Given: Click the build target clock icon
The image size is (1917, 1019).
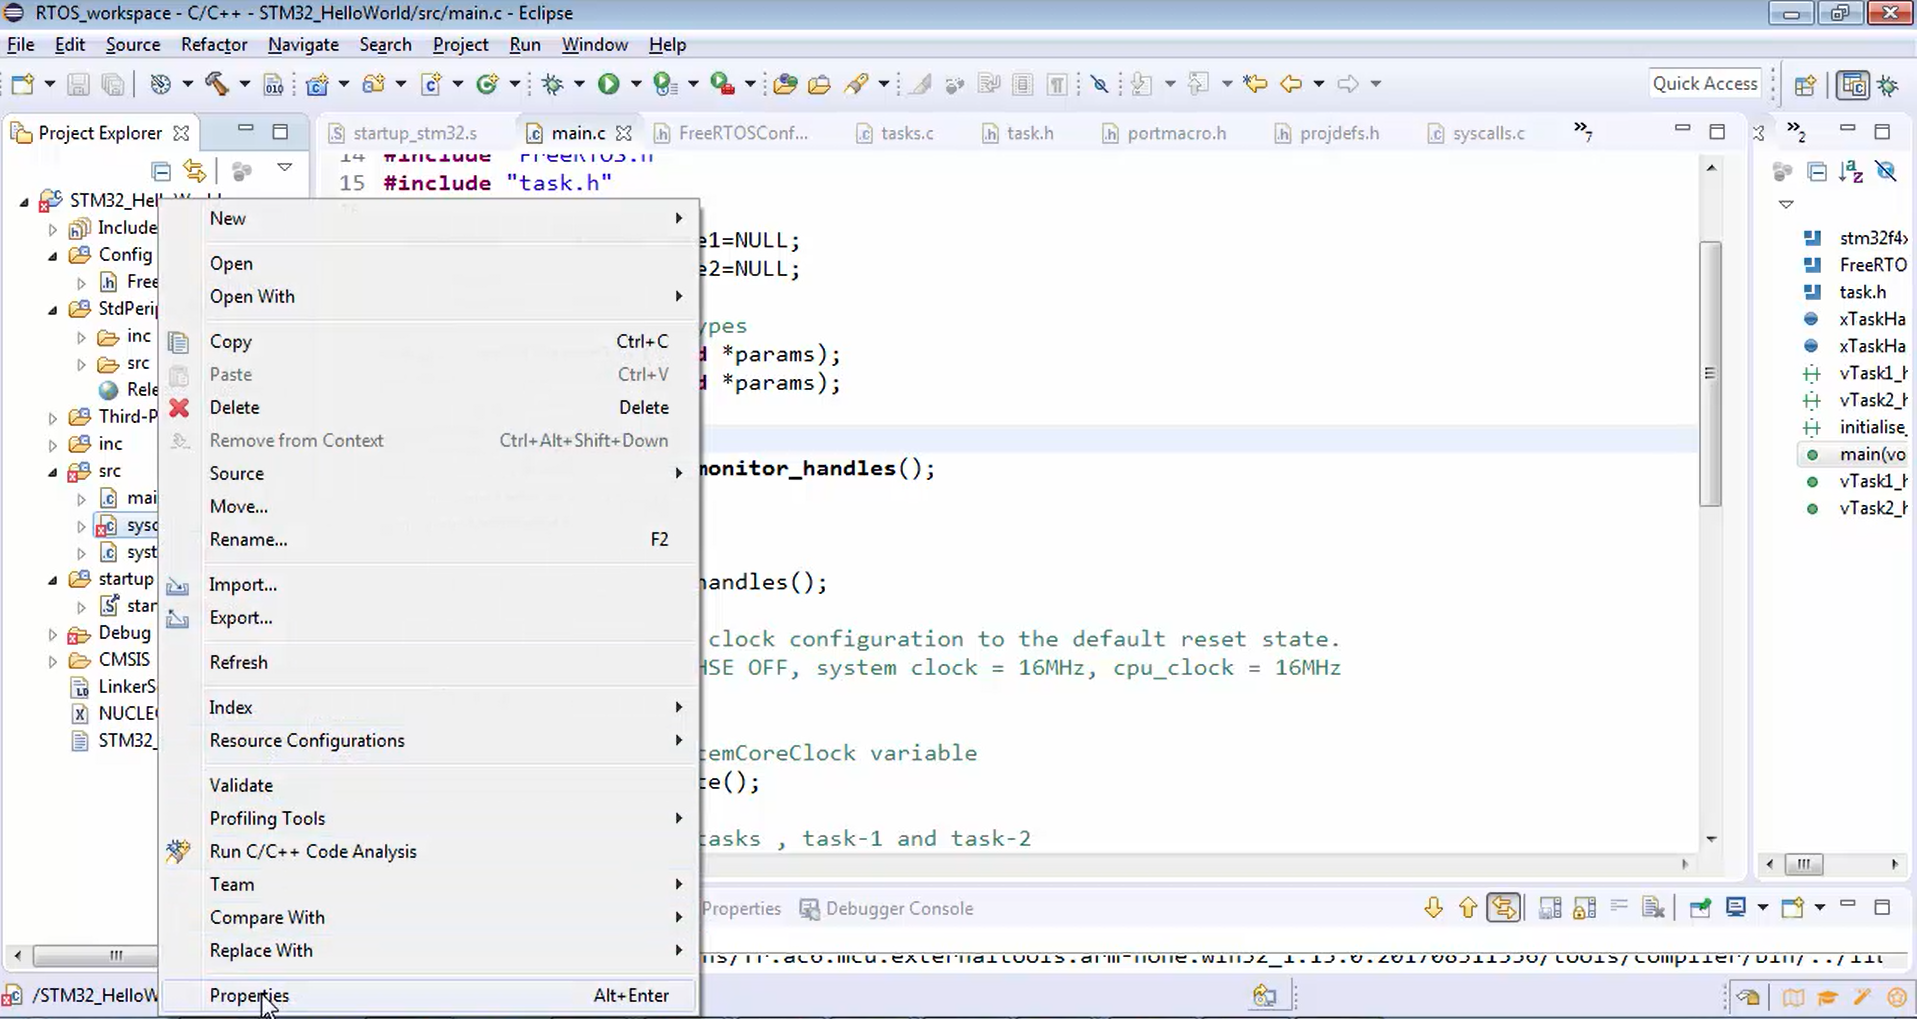Looking at the screenshot, I should click(x=160, y=84).
